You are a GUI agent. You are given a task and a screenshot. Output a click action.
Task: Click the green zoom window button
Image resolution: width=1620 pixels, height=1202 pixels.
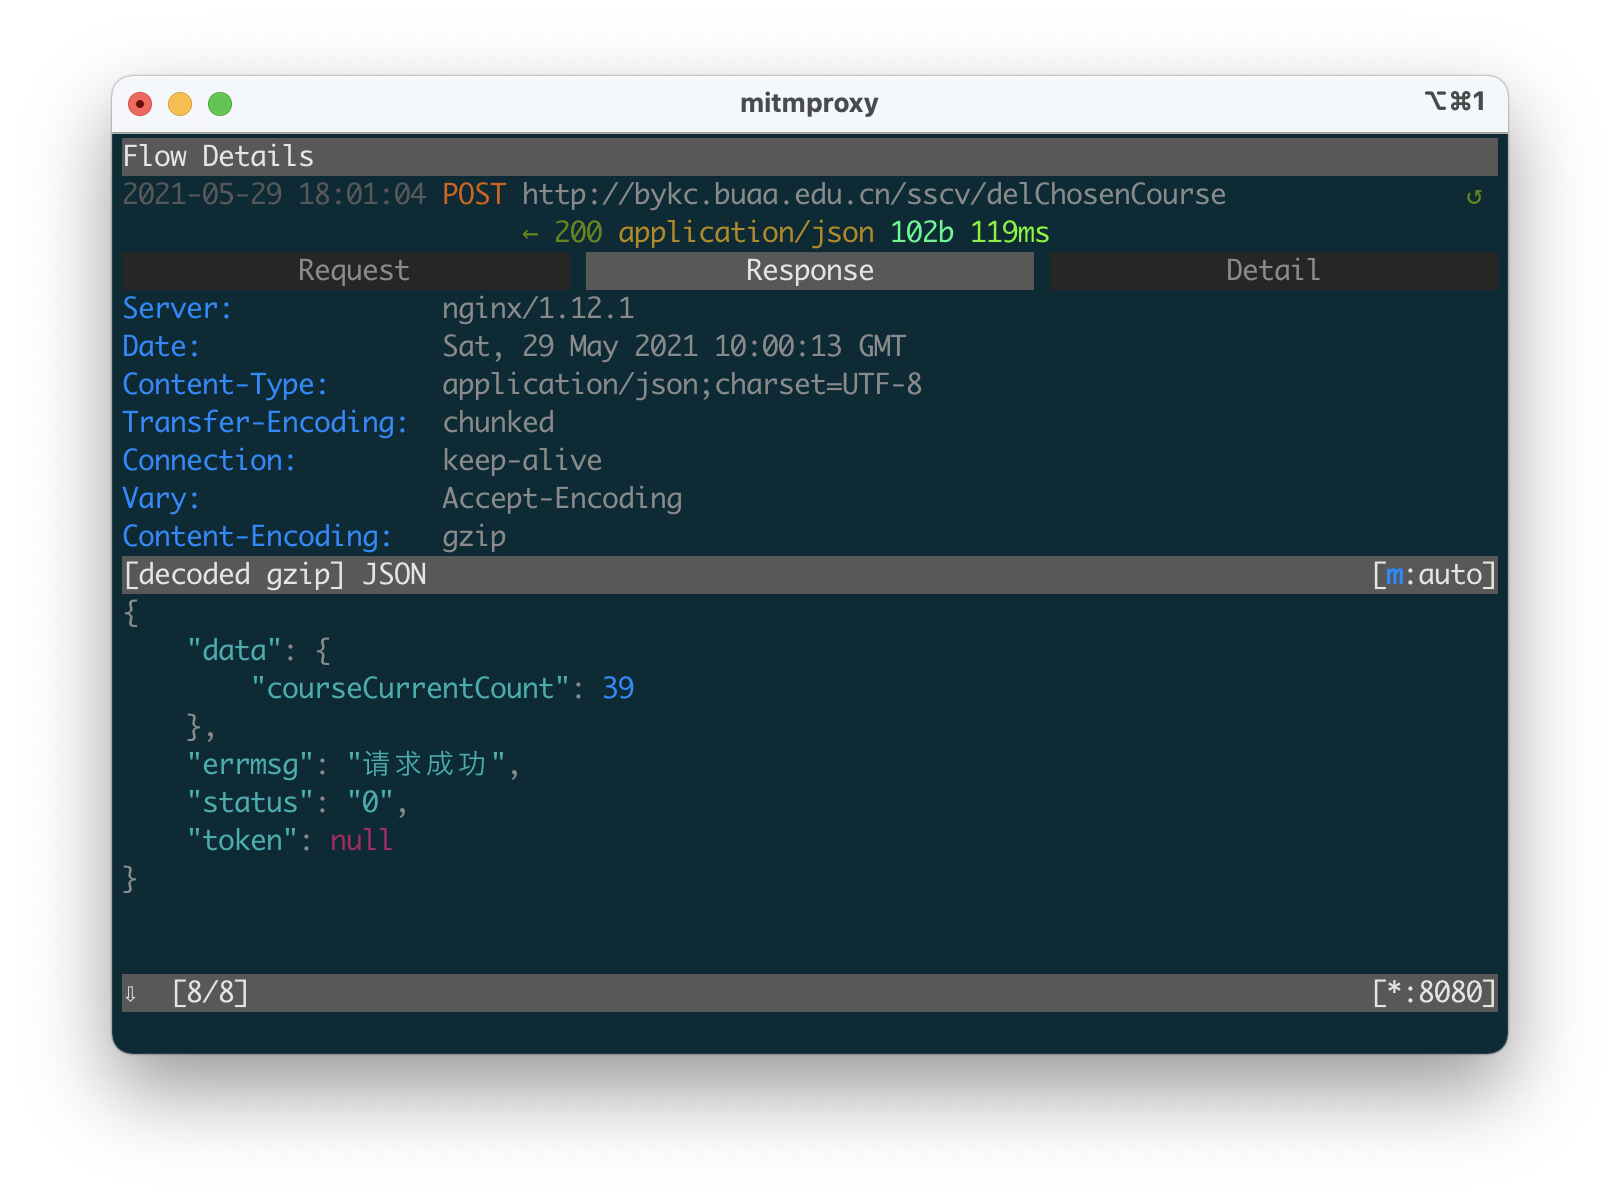(220, 104)
